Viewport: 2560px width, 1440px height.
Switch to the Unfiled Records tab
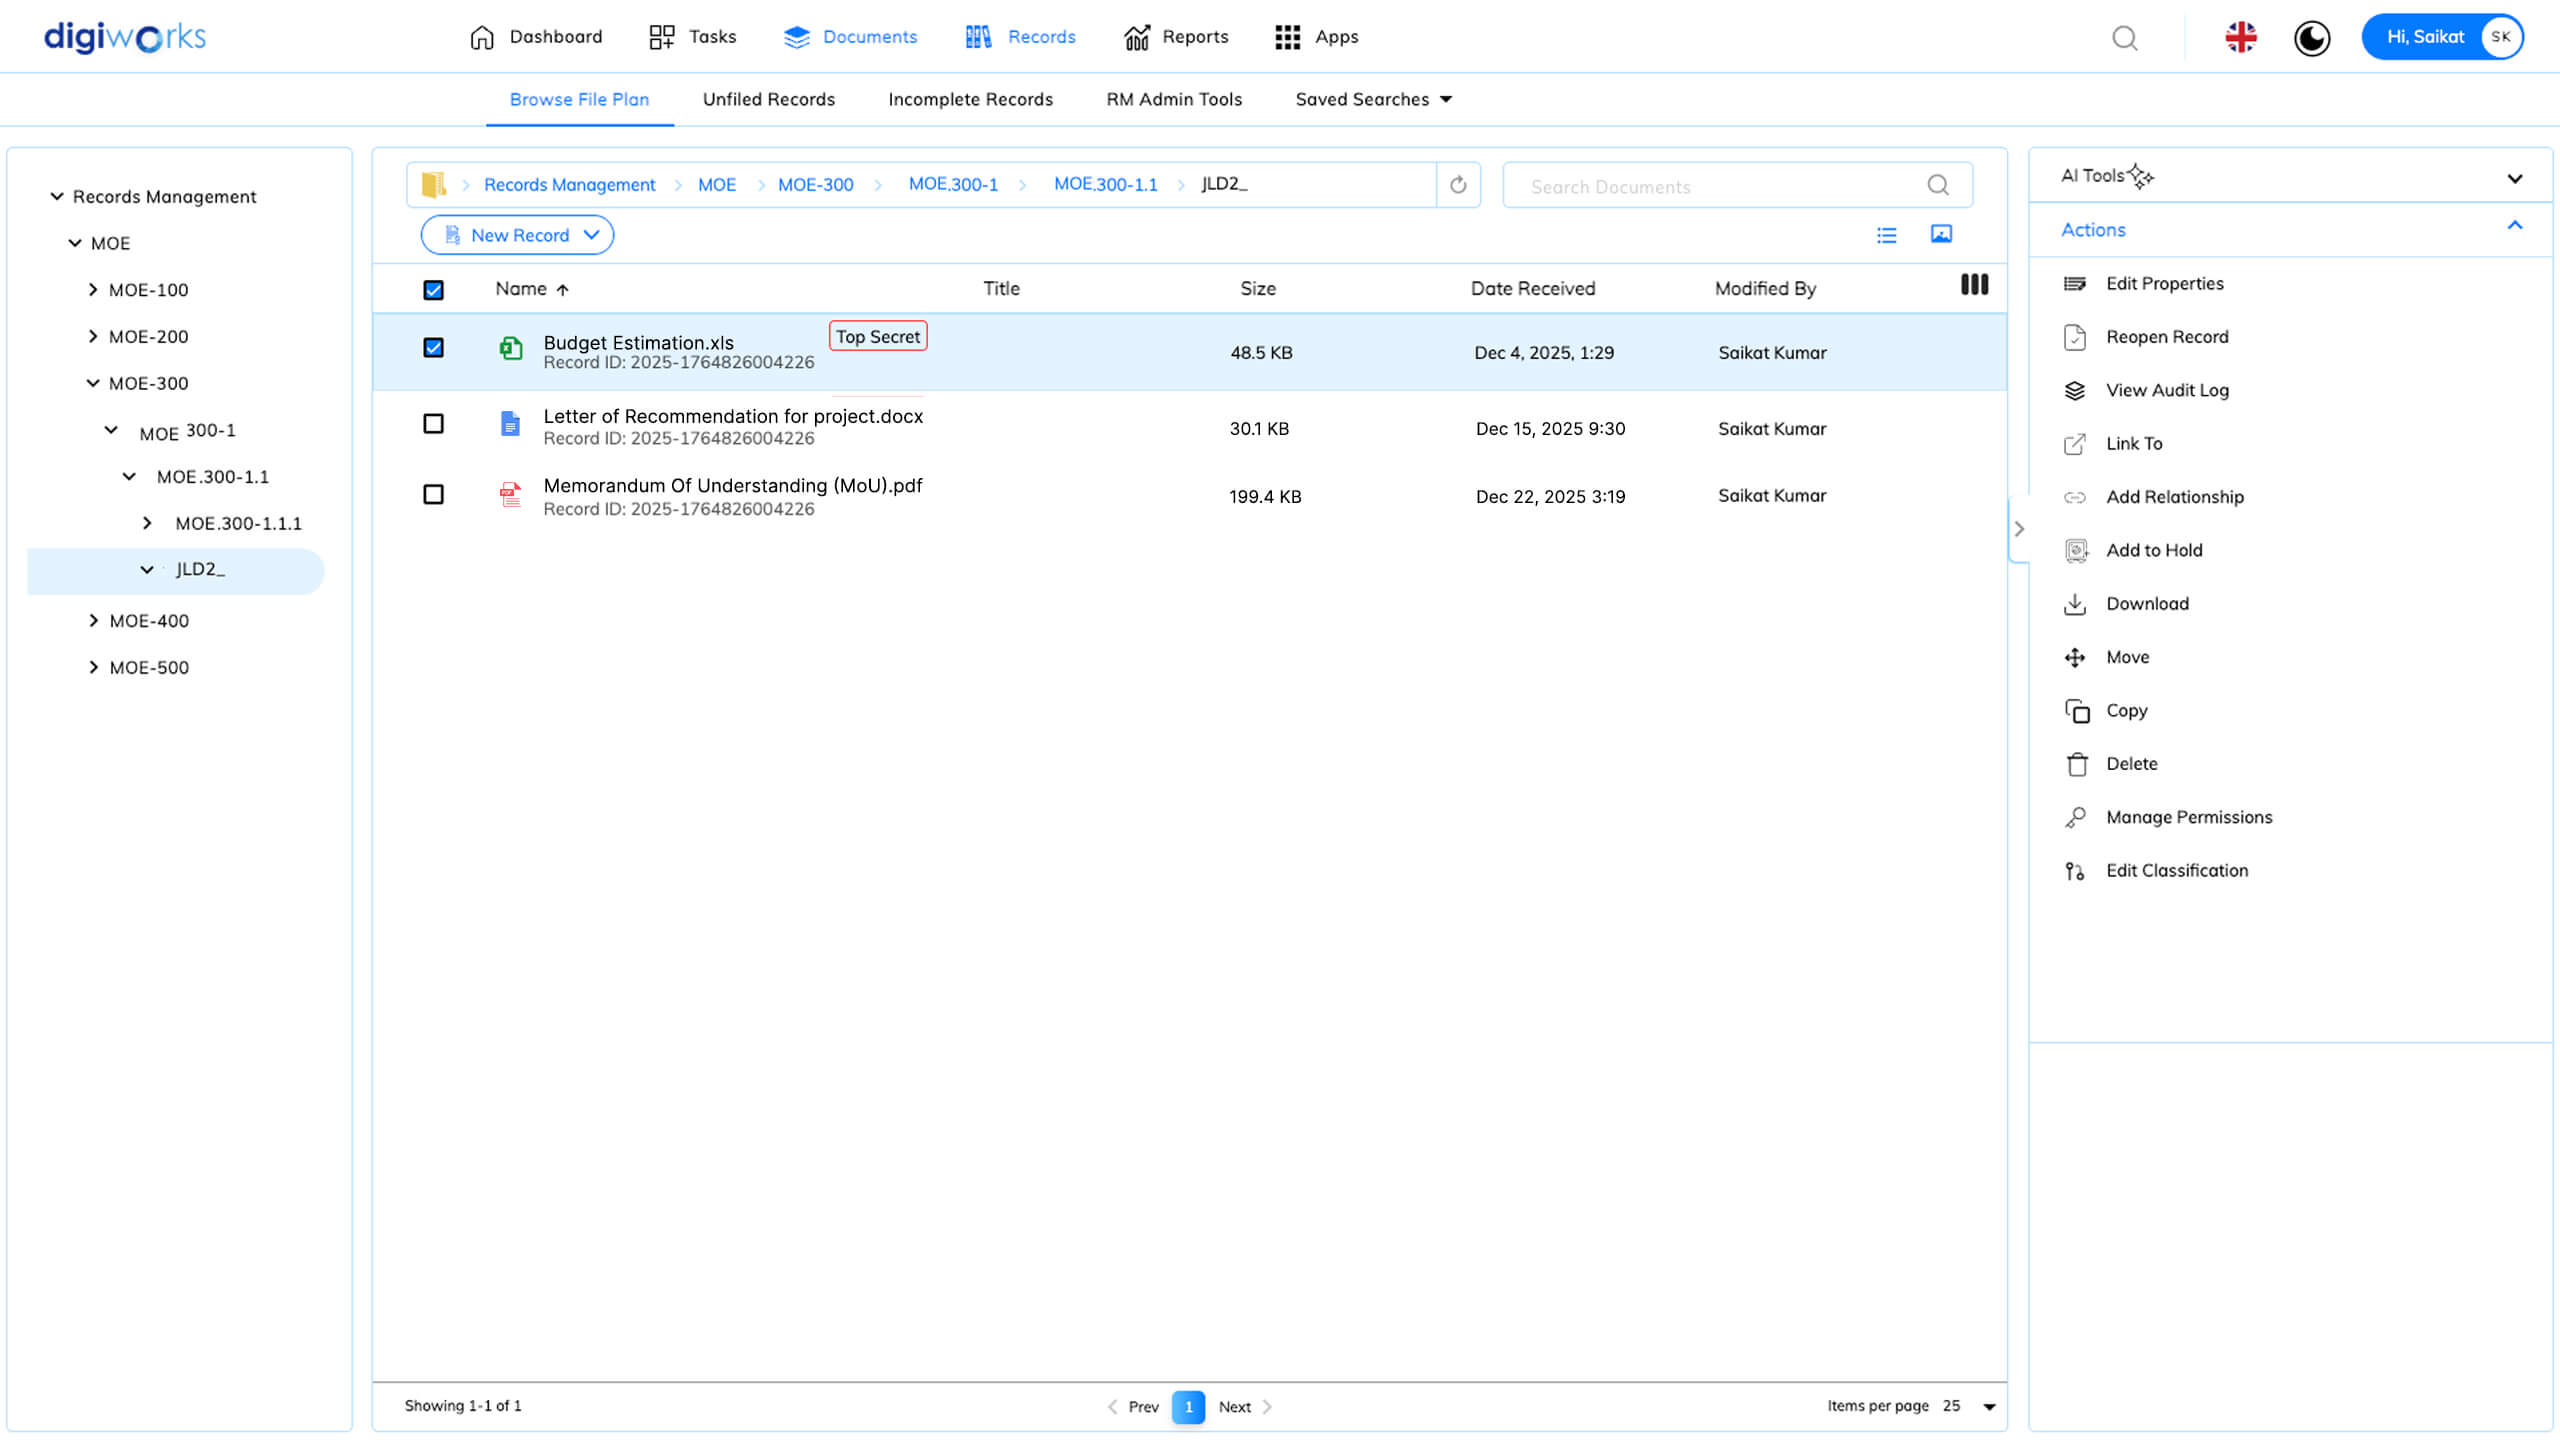[x=768, y=99]
